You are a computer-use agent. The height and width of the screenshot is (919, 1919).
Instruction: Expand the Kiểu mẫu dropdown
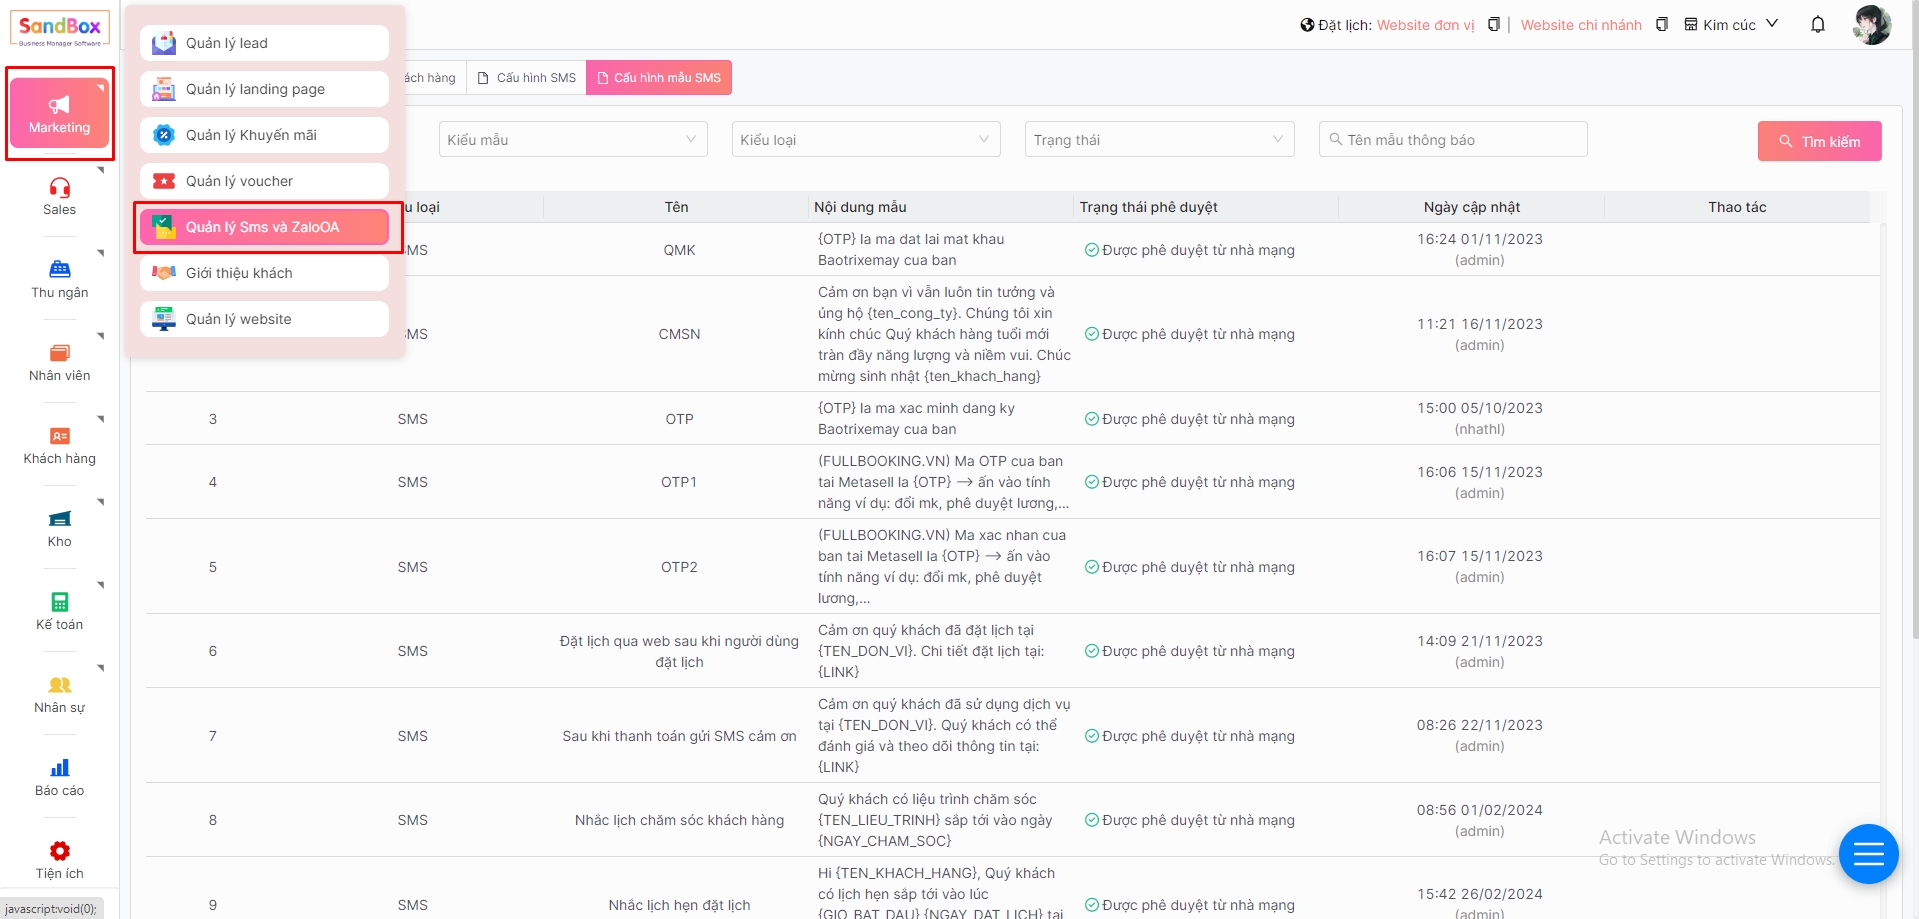[x=572, y=140]
